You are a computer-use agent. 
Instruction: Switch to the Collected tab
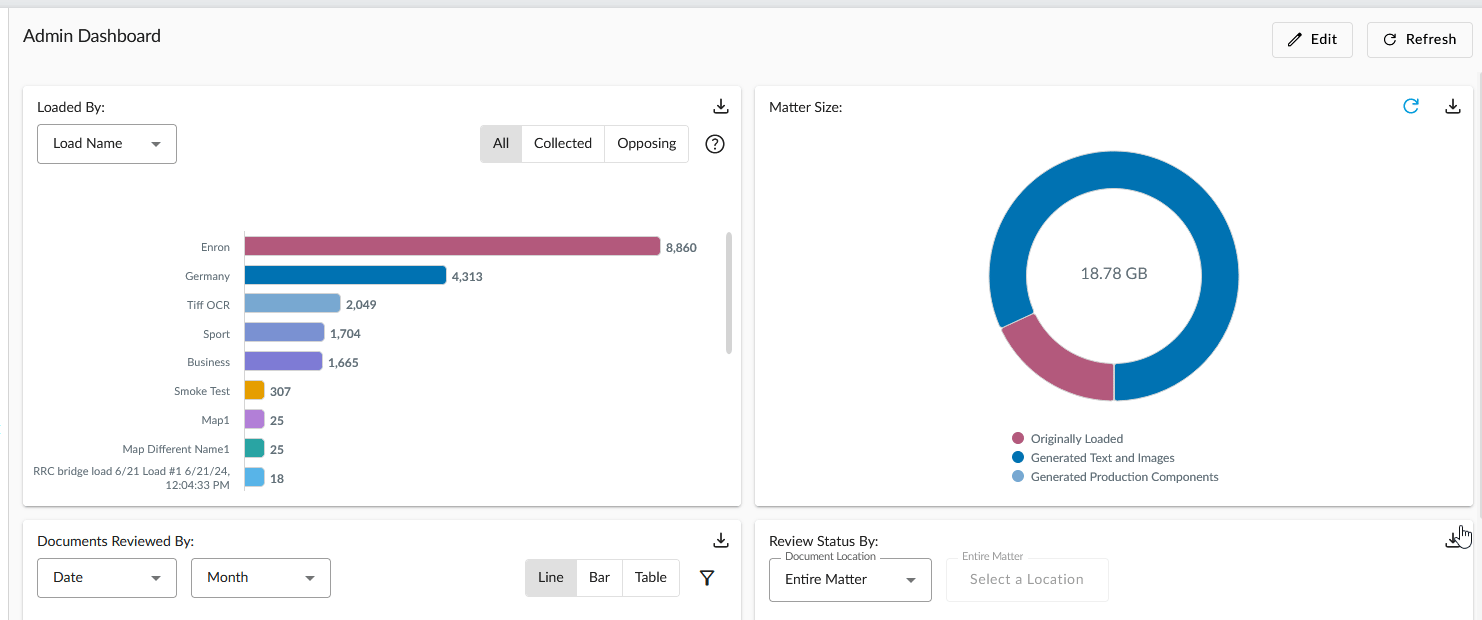(562, 143)
